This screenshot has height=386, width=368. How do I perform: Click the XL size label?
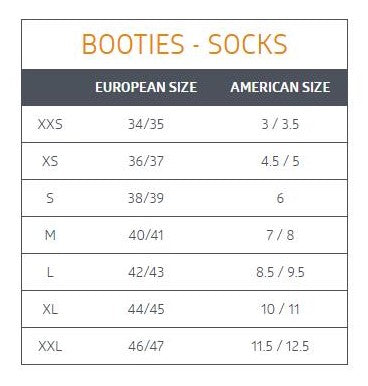pyautogui.click(x=50, y=309)
